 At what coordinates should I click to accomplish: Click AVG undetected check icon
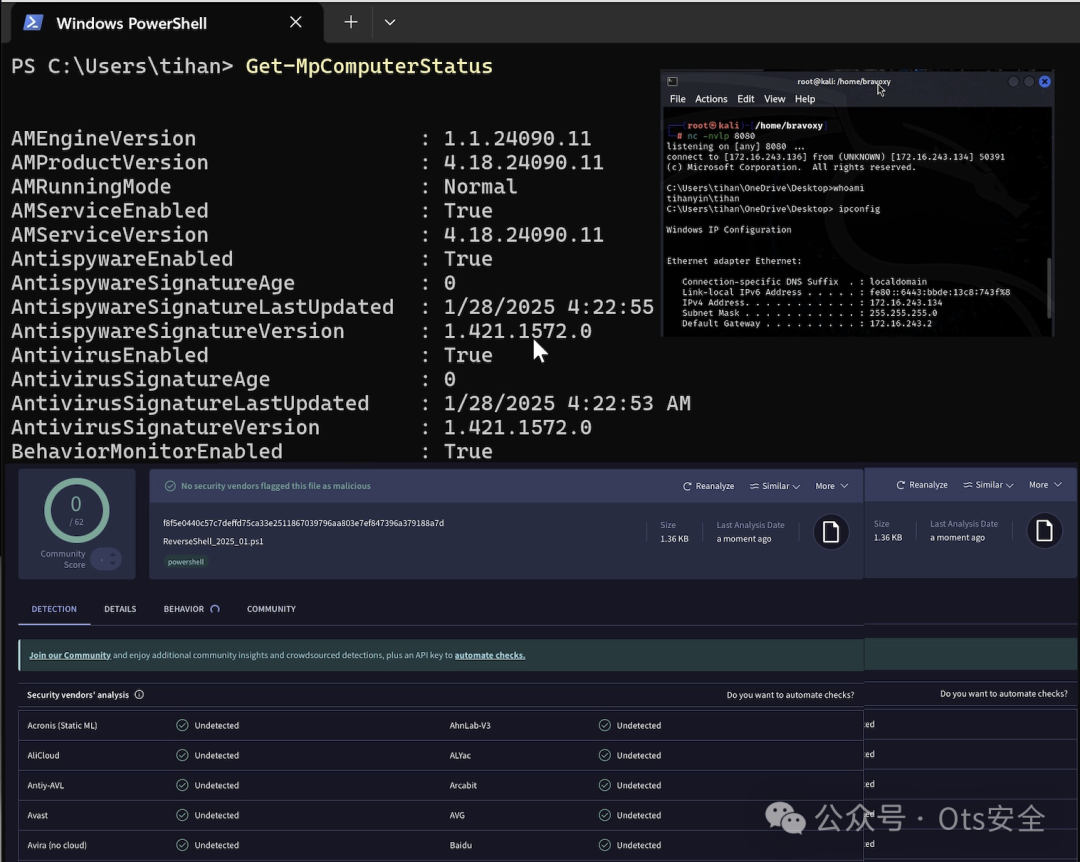(x=605, y=815)
